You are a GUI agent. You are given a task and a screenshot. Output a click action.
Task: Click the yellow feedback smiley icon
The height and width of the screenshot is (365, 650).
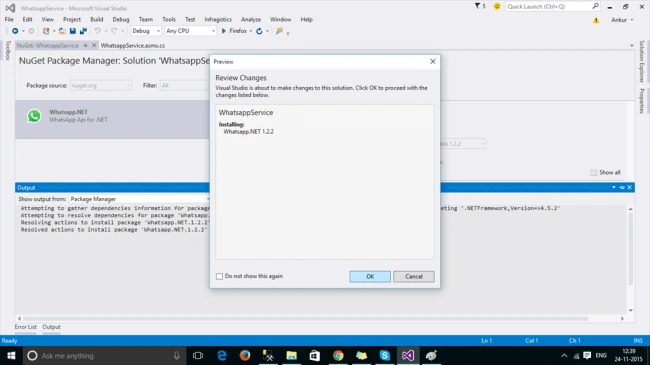pyautogui.click(x=497, y=6)
